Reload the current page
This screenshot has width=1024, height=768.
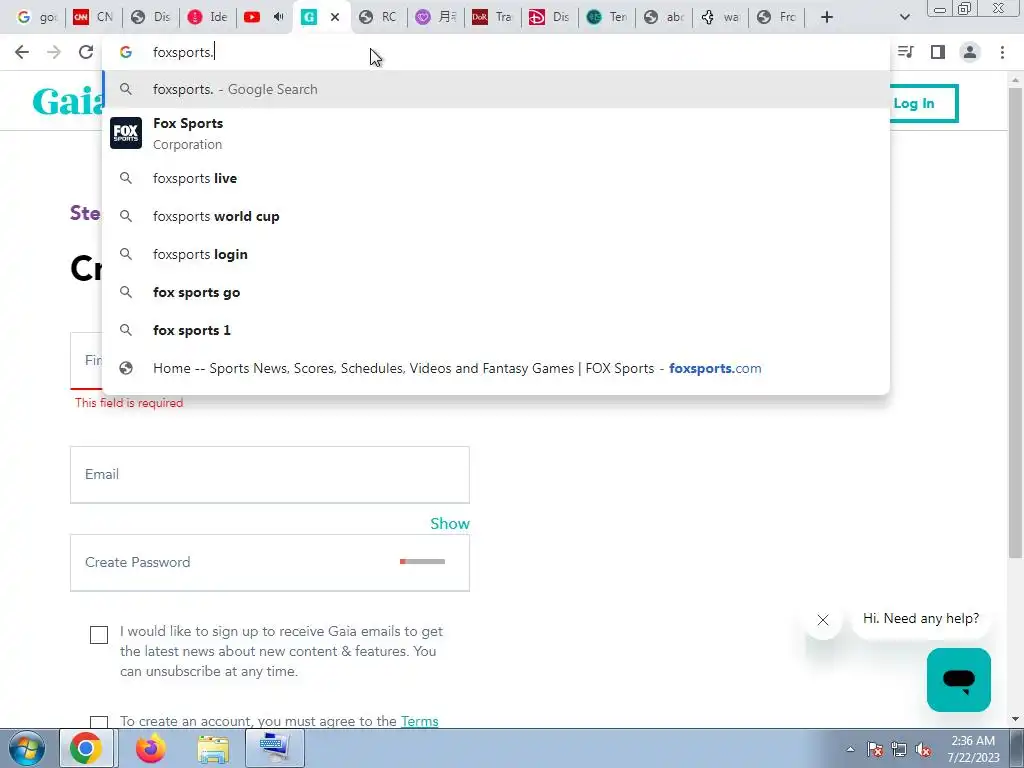click(x=86, y=52)
